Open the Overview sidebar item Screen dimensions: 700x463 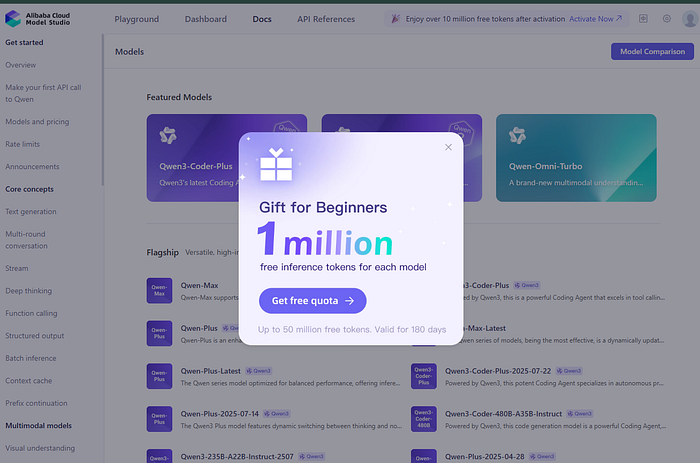[21, 65]
